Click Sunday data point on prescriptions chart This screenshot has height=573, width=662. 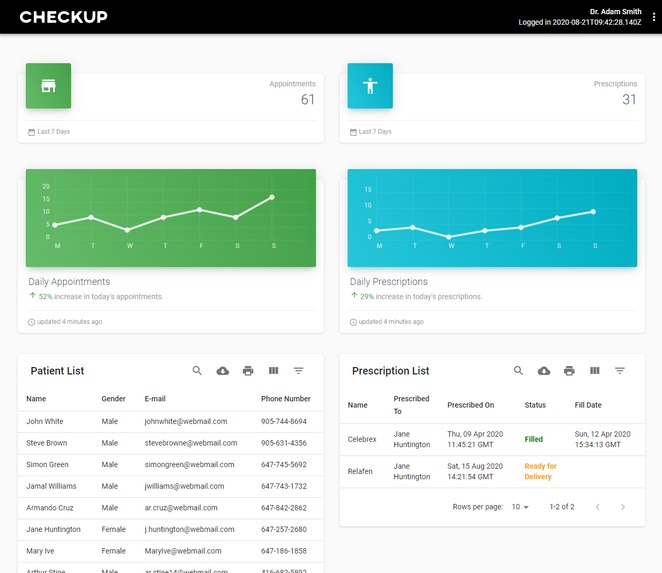pos(593,212)
